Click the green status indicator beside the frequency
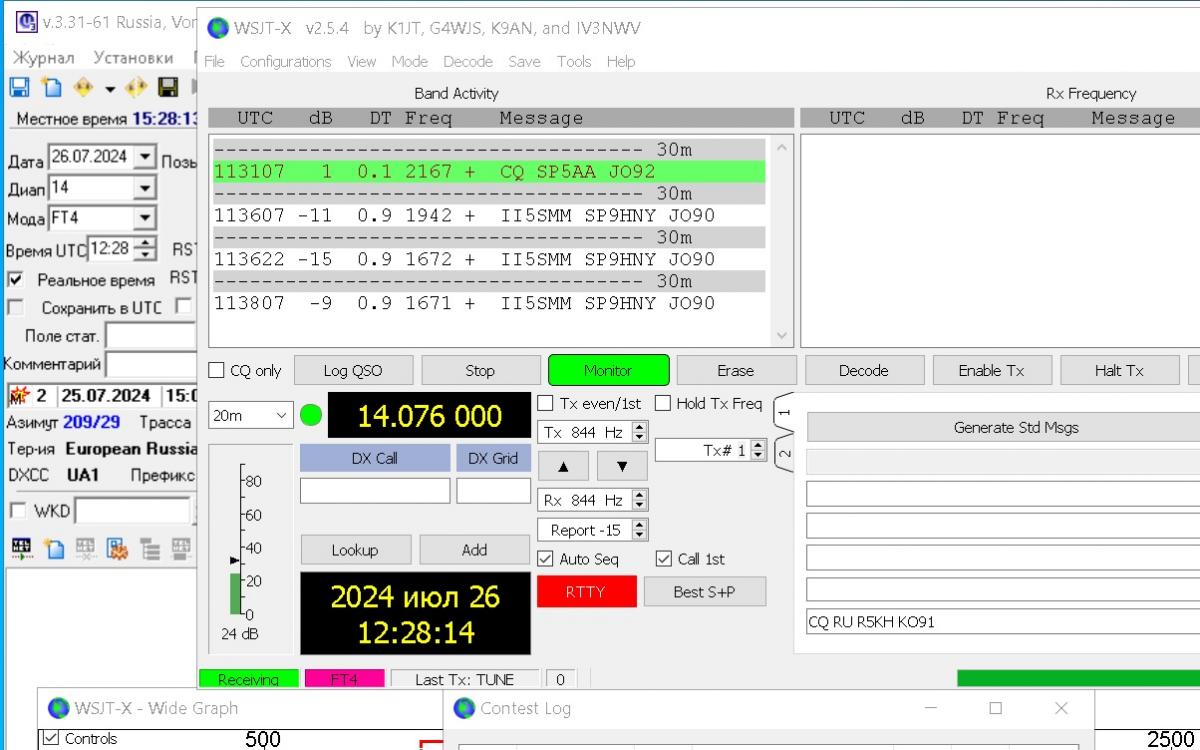Viewport: 1200px width, 750px height. click(x=311, y=415)
